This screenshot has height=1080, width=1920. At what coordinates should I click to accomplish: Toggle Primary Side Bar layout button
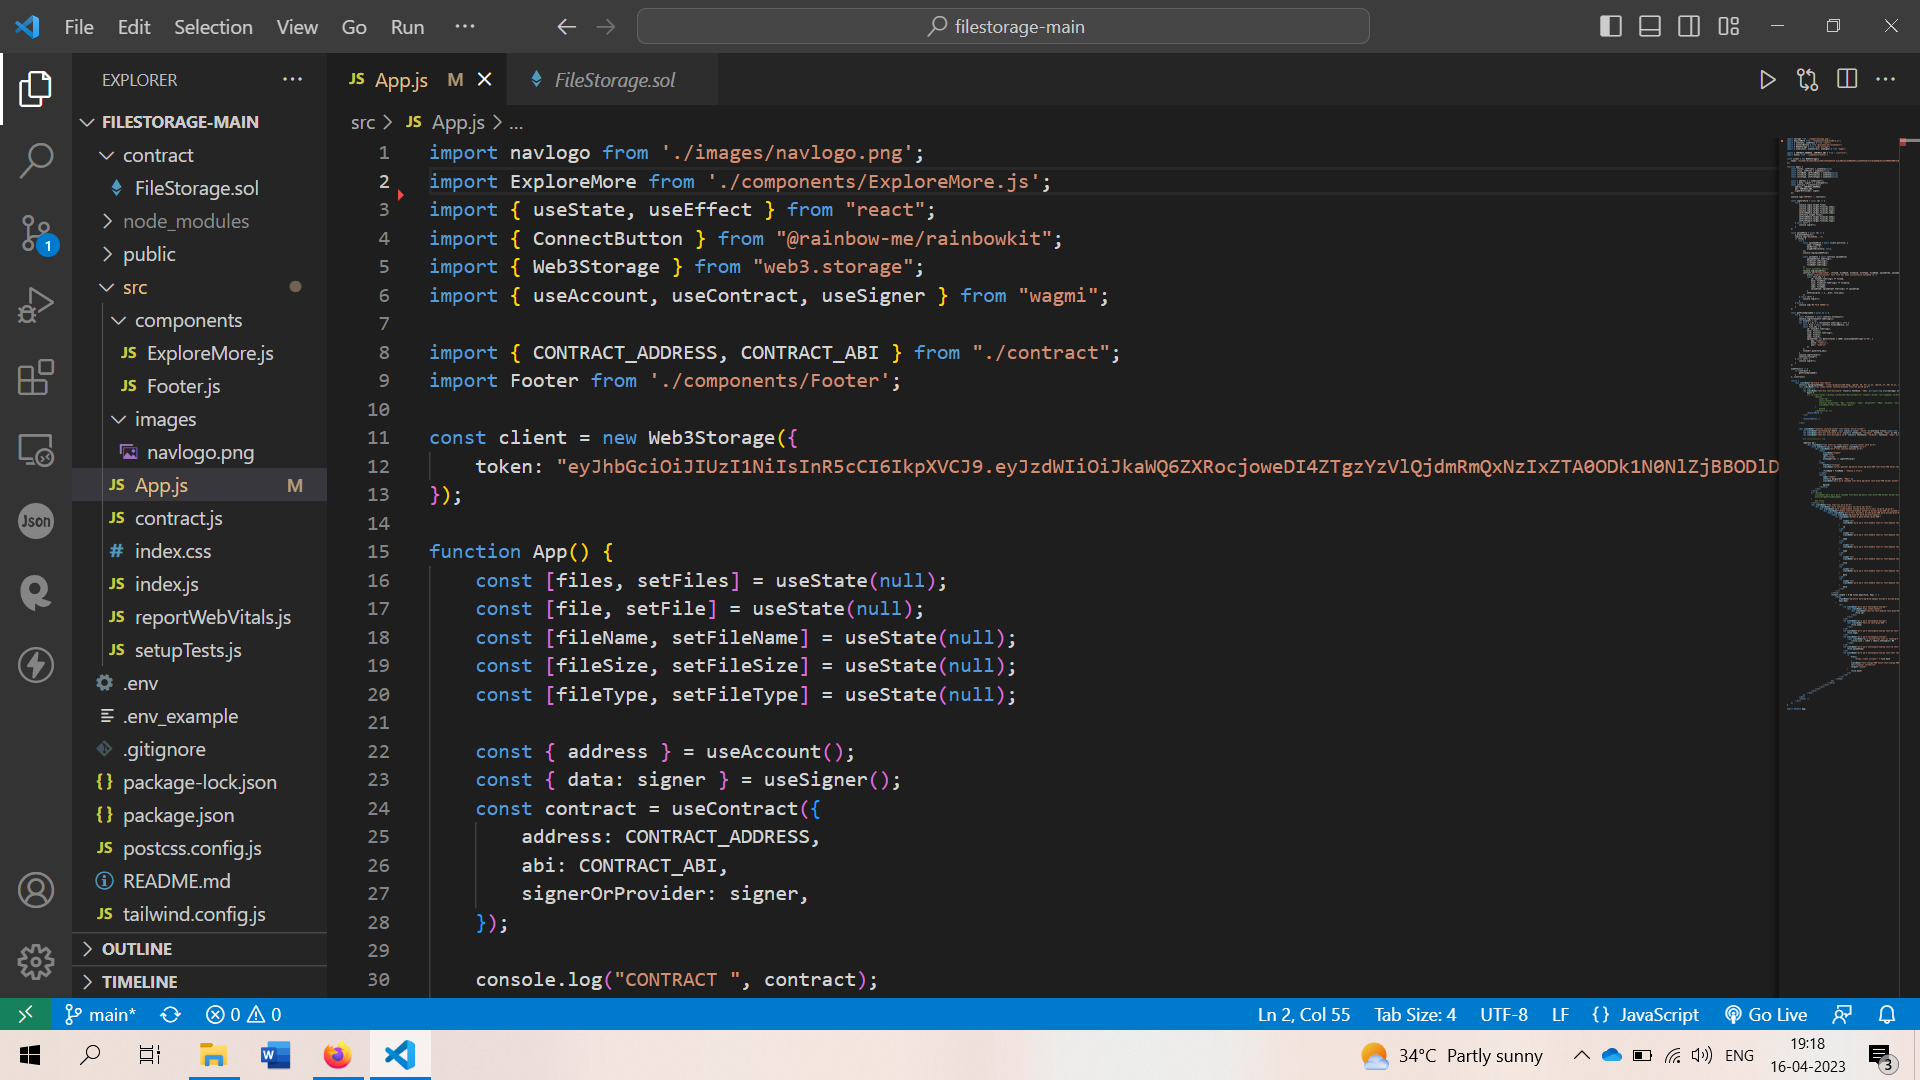tap(1610, 27)
